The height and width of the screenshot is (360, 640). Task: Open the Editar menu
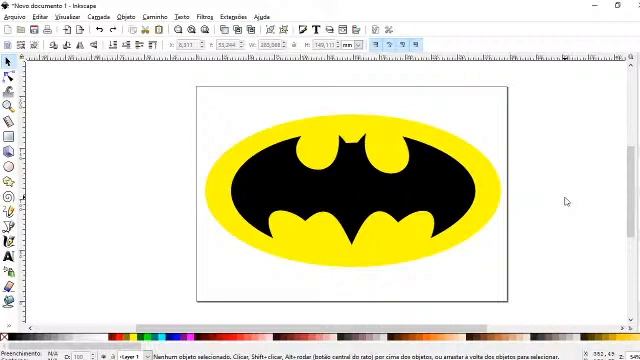[40, 17]
